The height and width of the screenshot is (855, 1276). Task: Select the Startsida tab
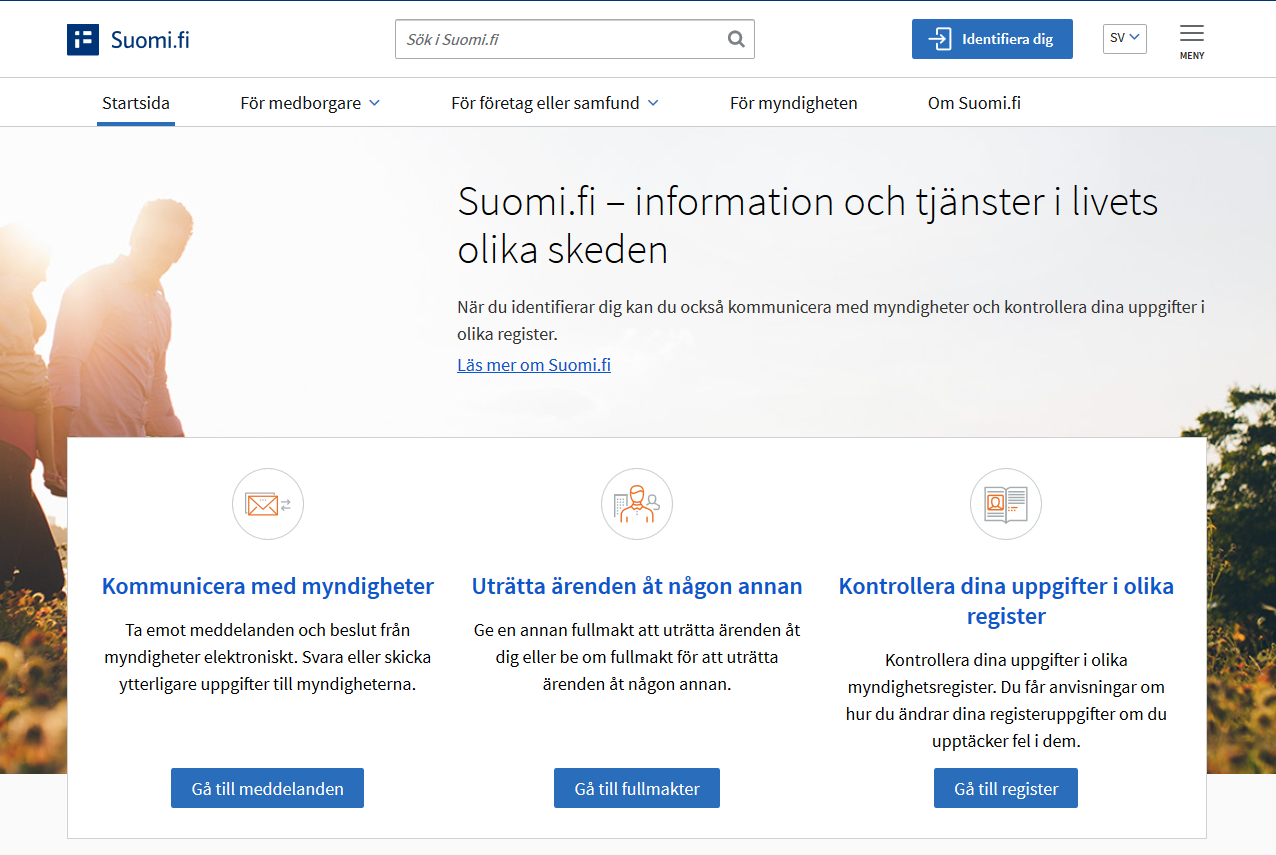point(136,103)
